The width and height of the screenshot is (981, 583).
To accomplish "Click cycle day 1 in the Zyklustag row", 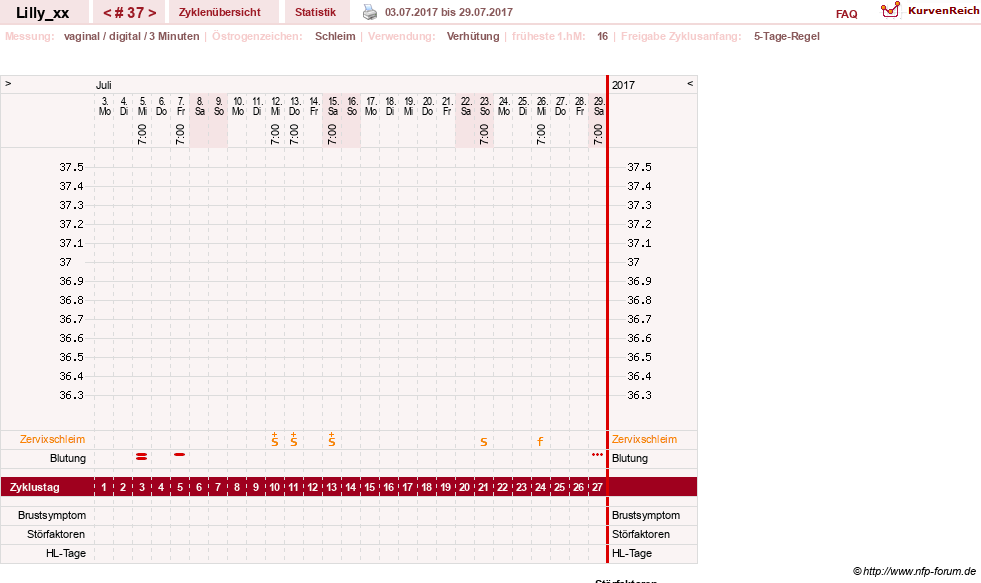I will 104,487.
